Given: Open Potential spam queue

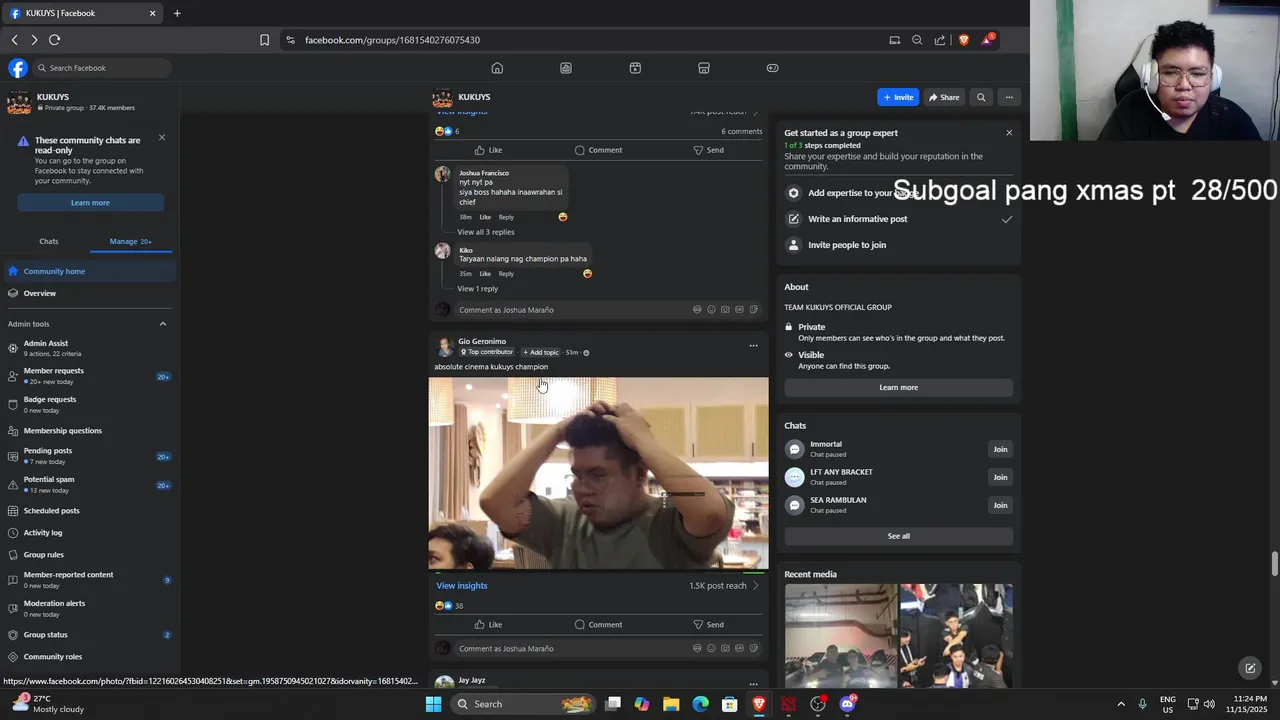Looking at the screenshot, I should pos(89,485).
